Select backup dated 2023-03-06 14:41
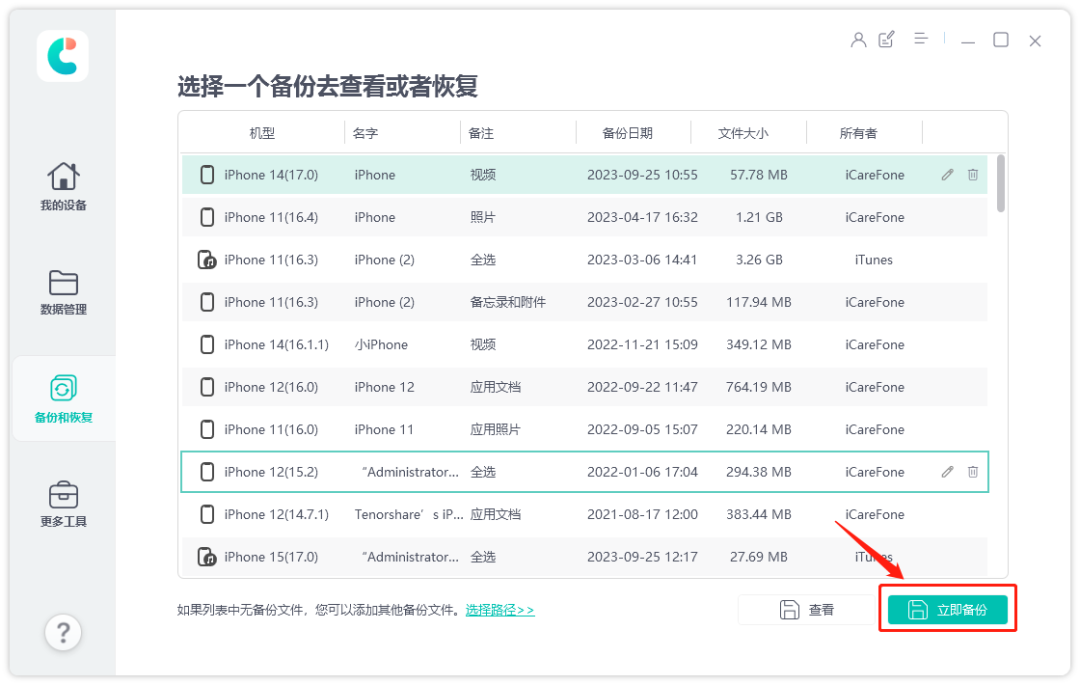 584,260
